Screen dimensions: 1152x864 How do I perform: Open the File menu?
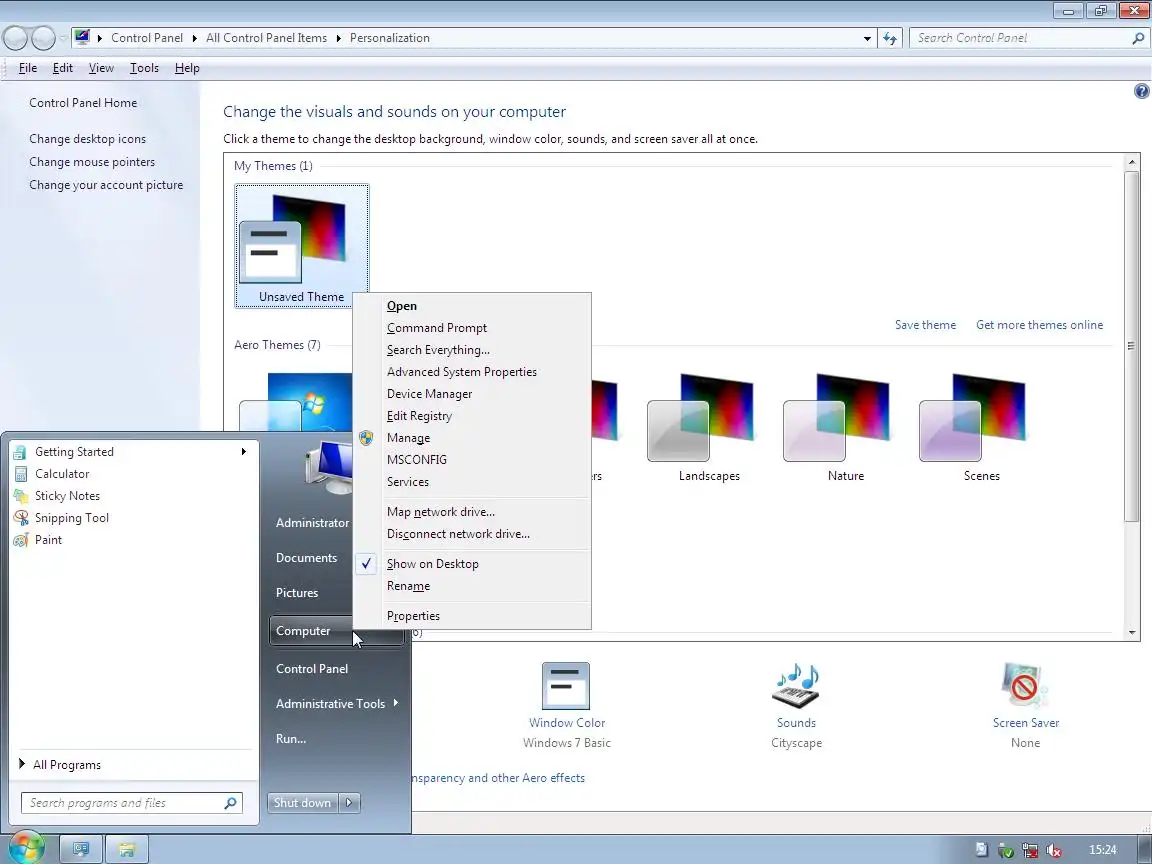pos(28,68)
